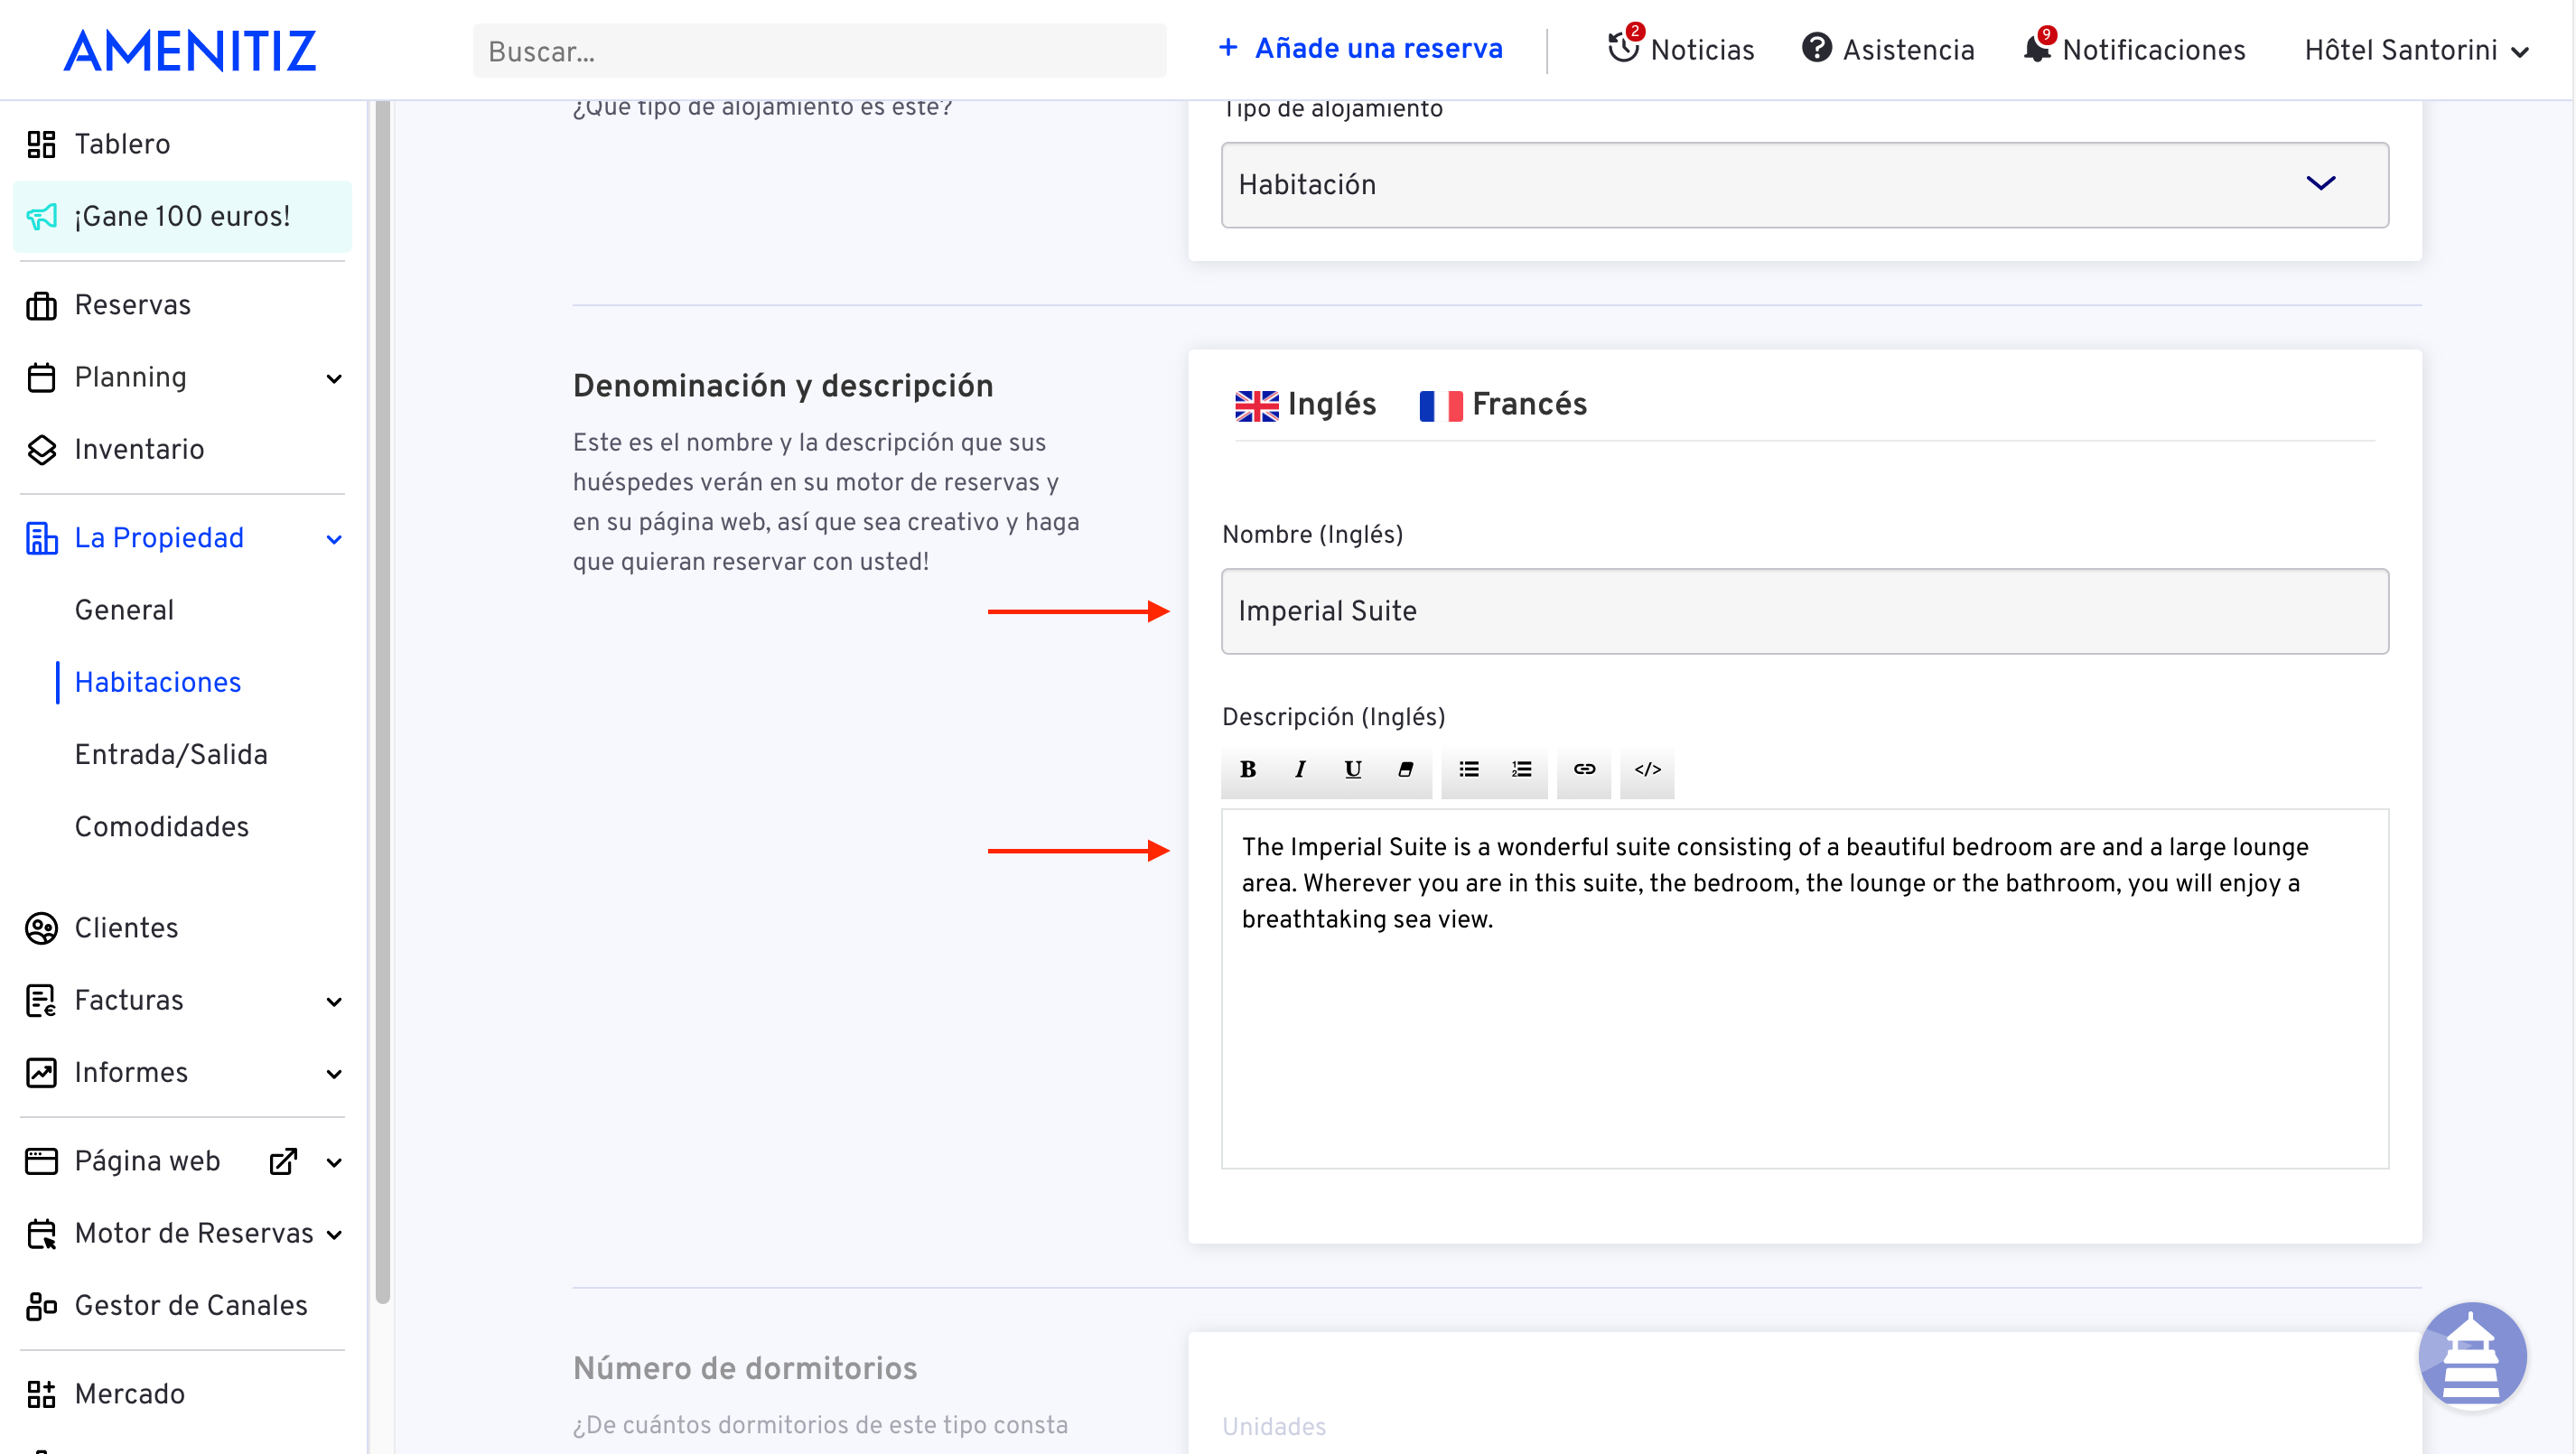Click the Nombre (Inglés) field with Imperial Suite
2576x1454 pixels.
click(1805, 611)
